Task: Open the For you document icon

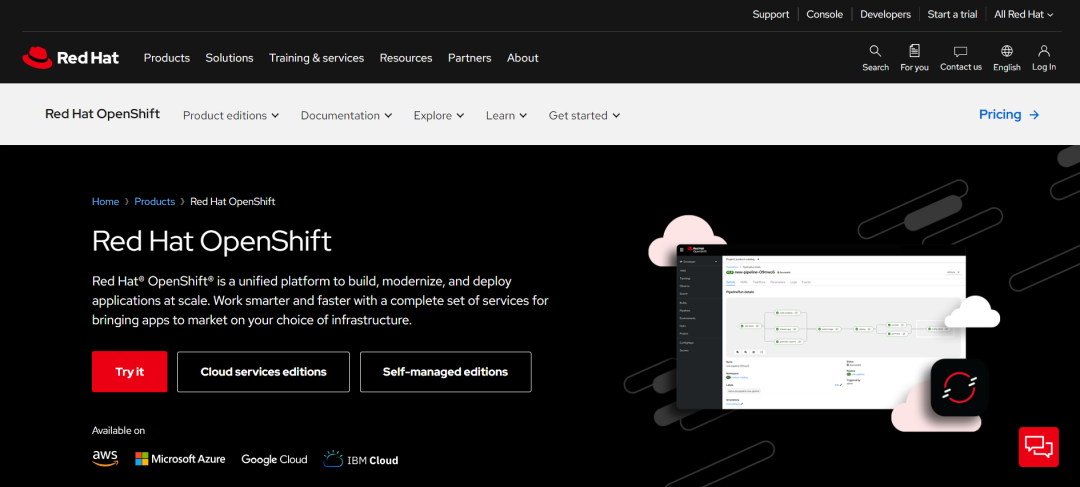Action: coord(914,51)
